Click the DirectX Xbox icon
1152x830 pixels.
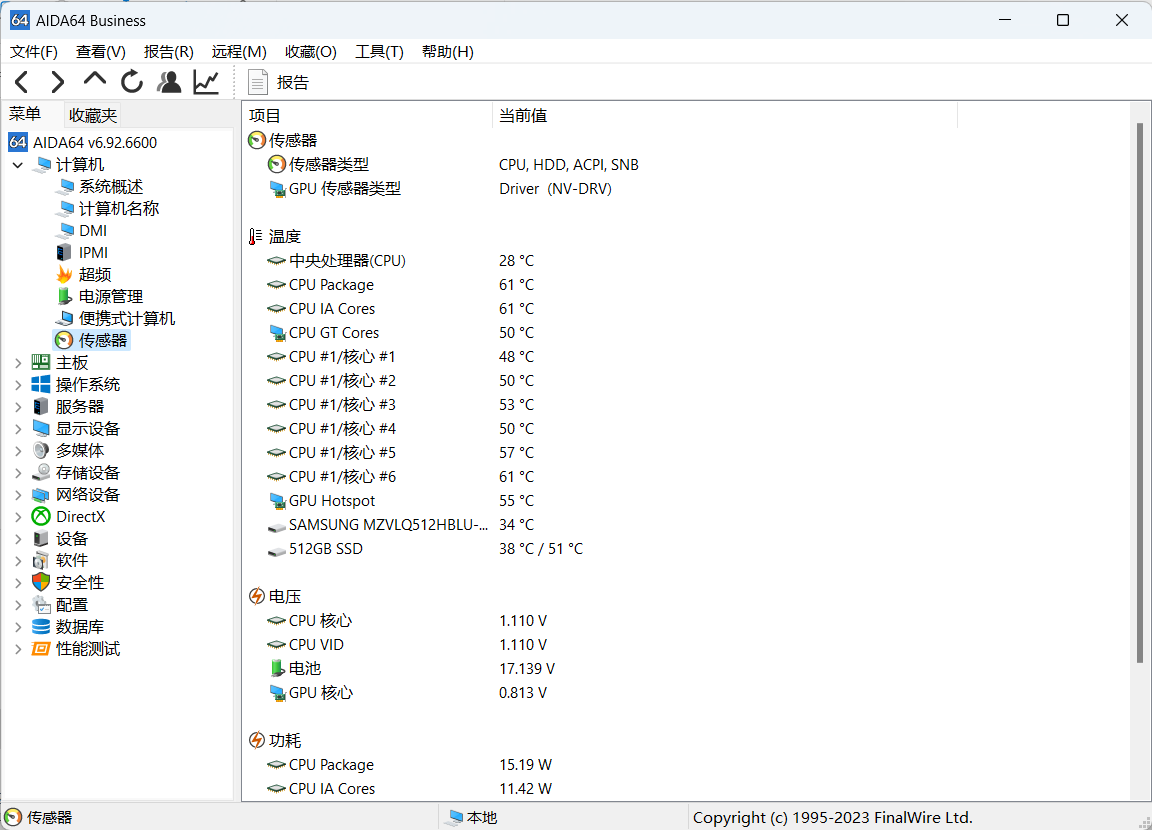coord(41,517)
